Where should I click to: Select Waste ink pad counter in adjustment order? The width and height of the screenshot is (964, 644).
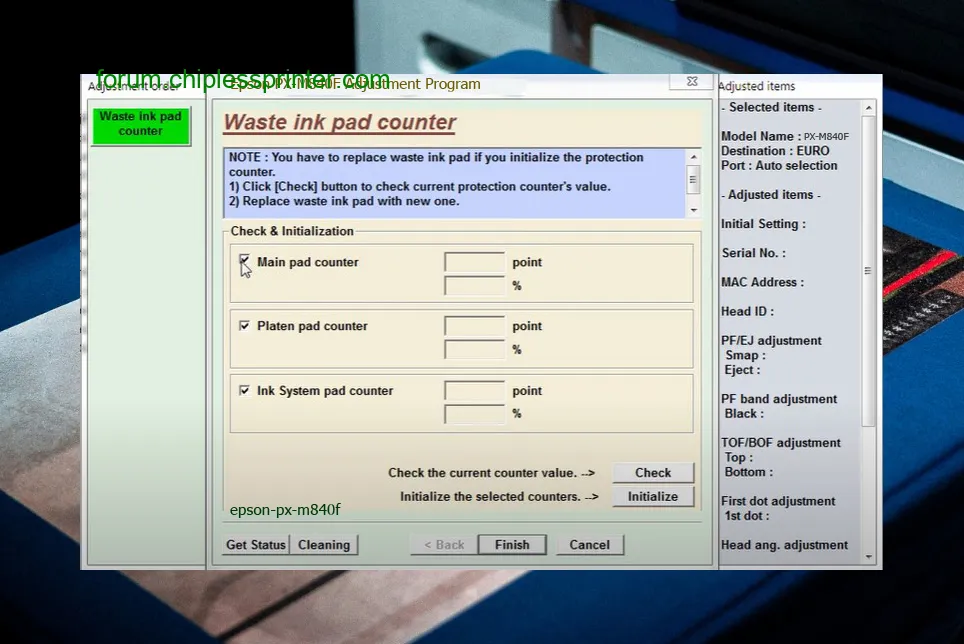click(x=141, y=125)
